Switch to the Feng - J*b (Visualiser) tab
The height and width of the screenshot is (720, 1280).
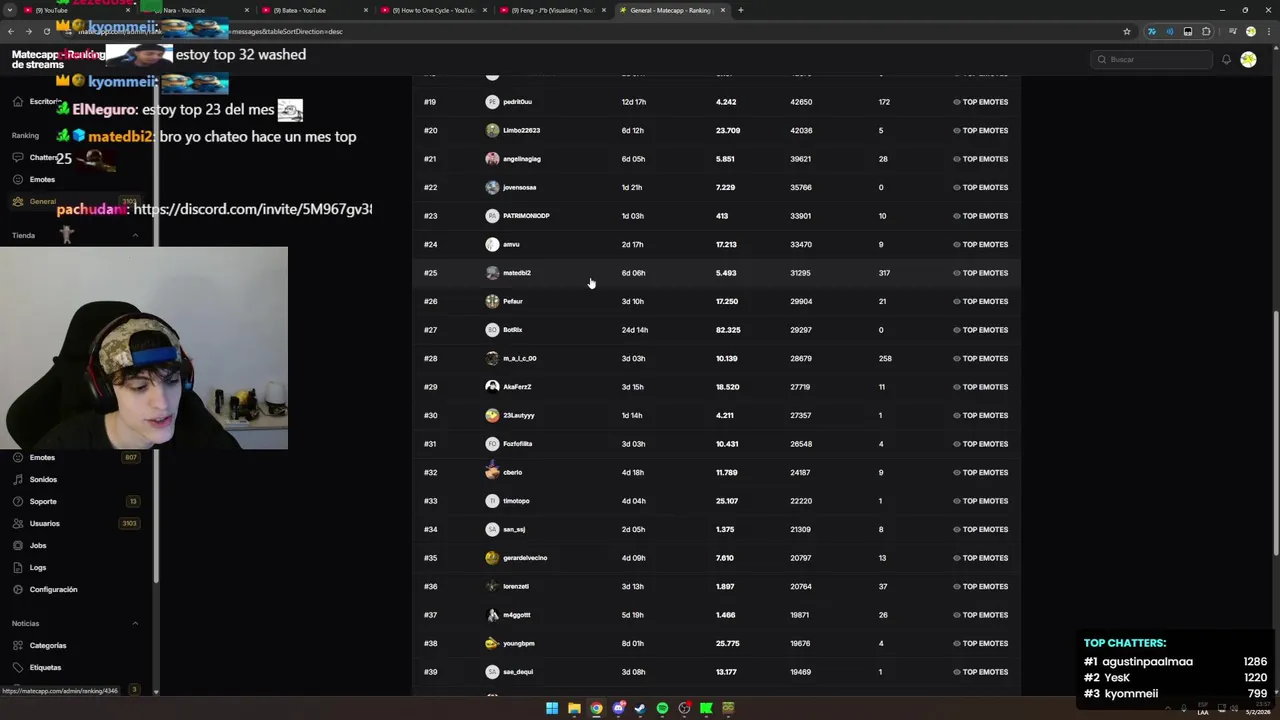552,10
